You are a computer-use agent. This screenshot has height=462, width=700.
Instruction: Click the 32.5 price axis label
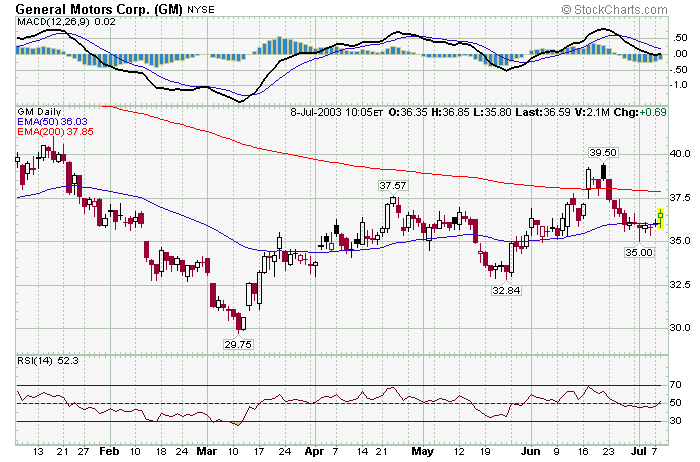679,284
